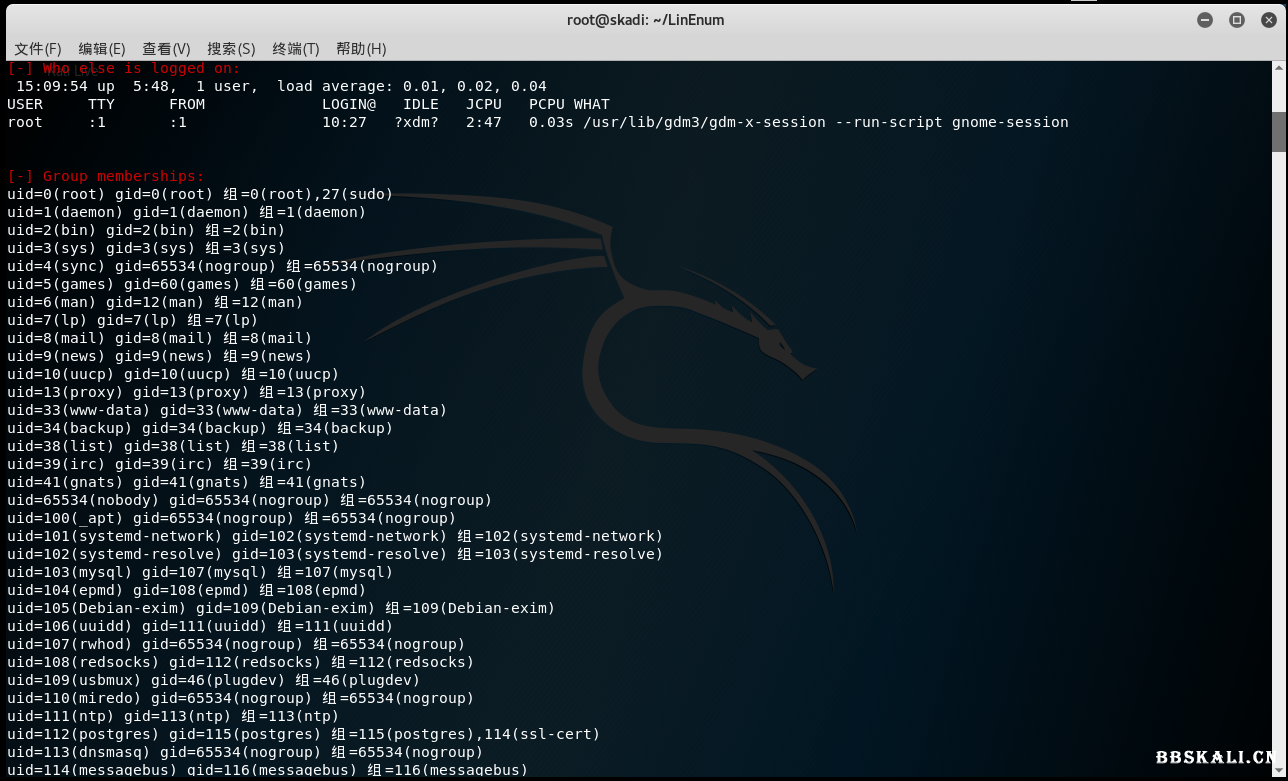Image resolution: width=1288 pixels, height=781 pixels.
Task: Open the 查看(V) menu
Action: pos(166,48)
